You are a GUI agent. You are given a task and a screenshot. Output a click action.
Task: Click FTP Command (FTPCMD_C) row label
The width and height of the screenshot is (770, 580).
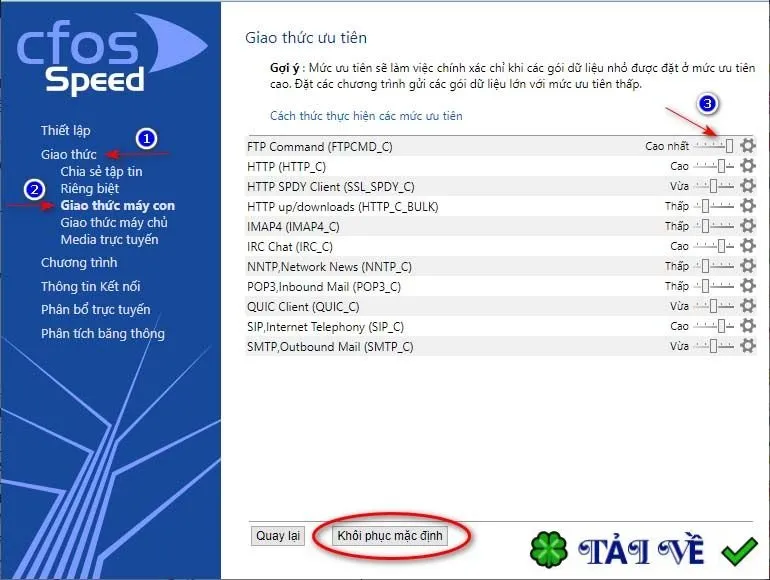pos(320,147)
